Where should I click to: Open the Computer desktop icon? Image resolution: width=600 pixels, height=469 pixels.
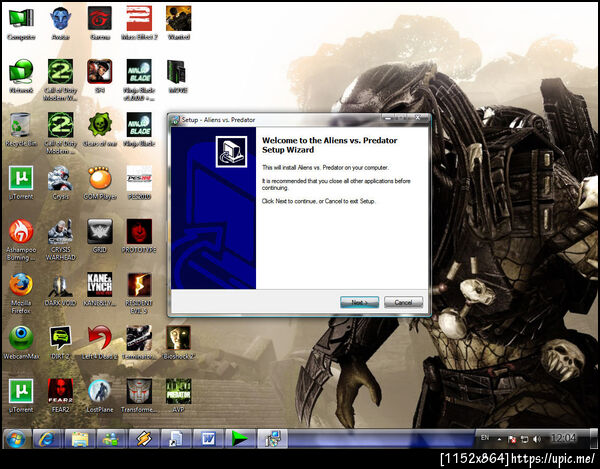pos(21,24)
